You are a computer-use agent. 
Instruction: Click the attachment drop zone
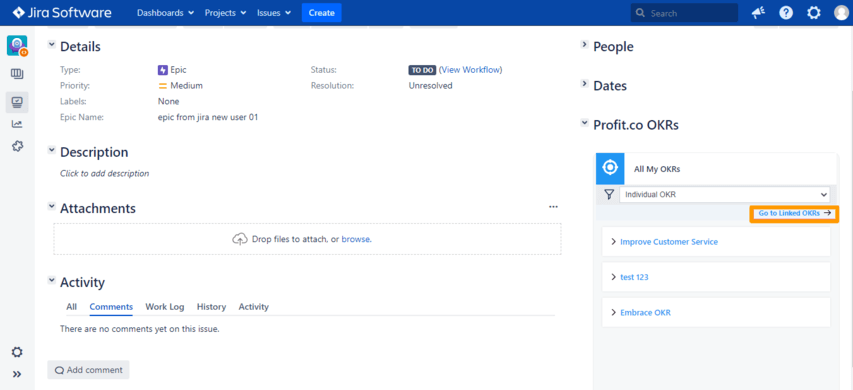point(307,239)
